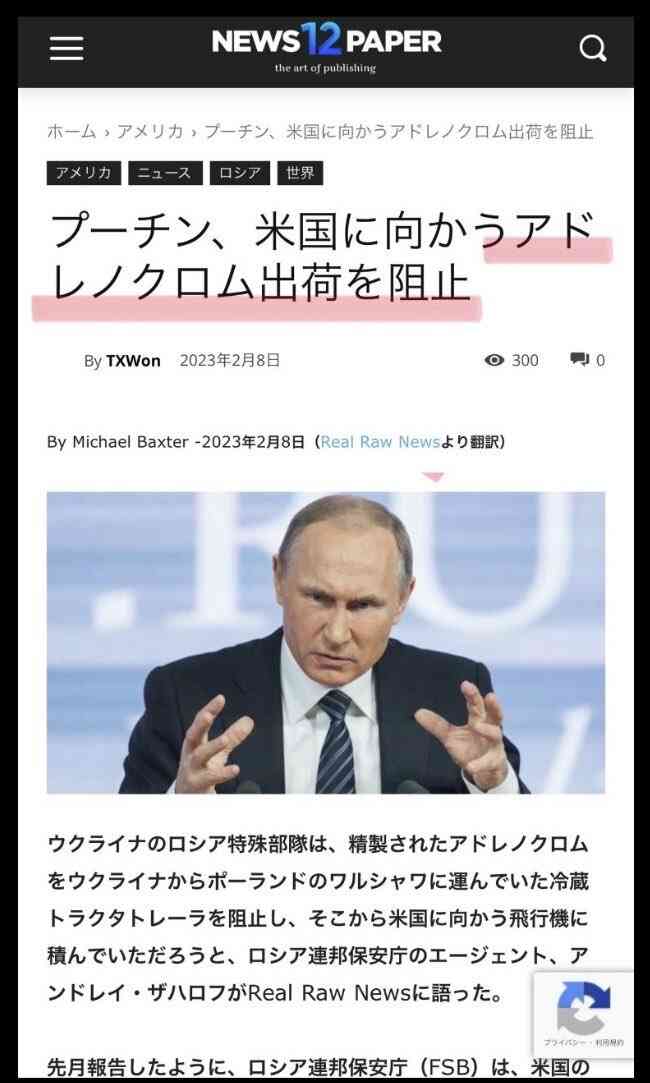Select the ロシア category tag

[240, 173]
